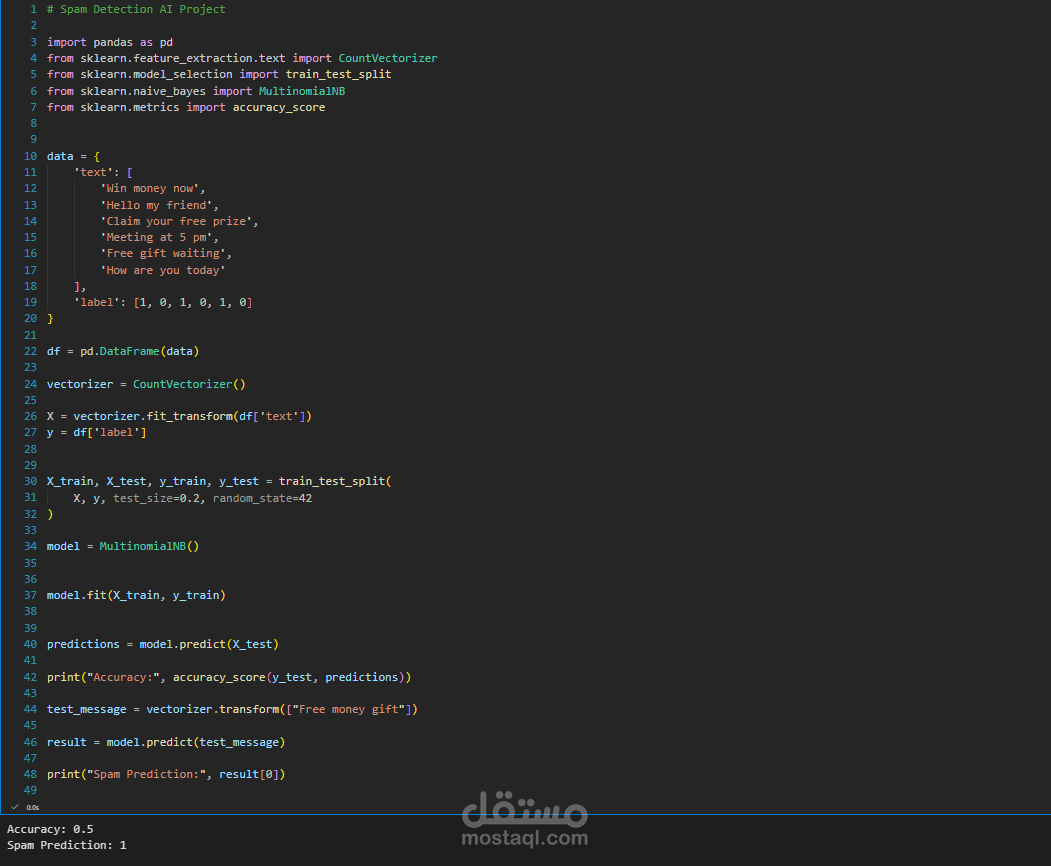Click the "Free money gift" string on line 44
The width and height of the screenshot is (1051, 866).
349,709
